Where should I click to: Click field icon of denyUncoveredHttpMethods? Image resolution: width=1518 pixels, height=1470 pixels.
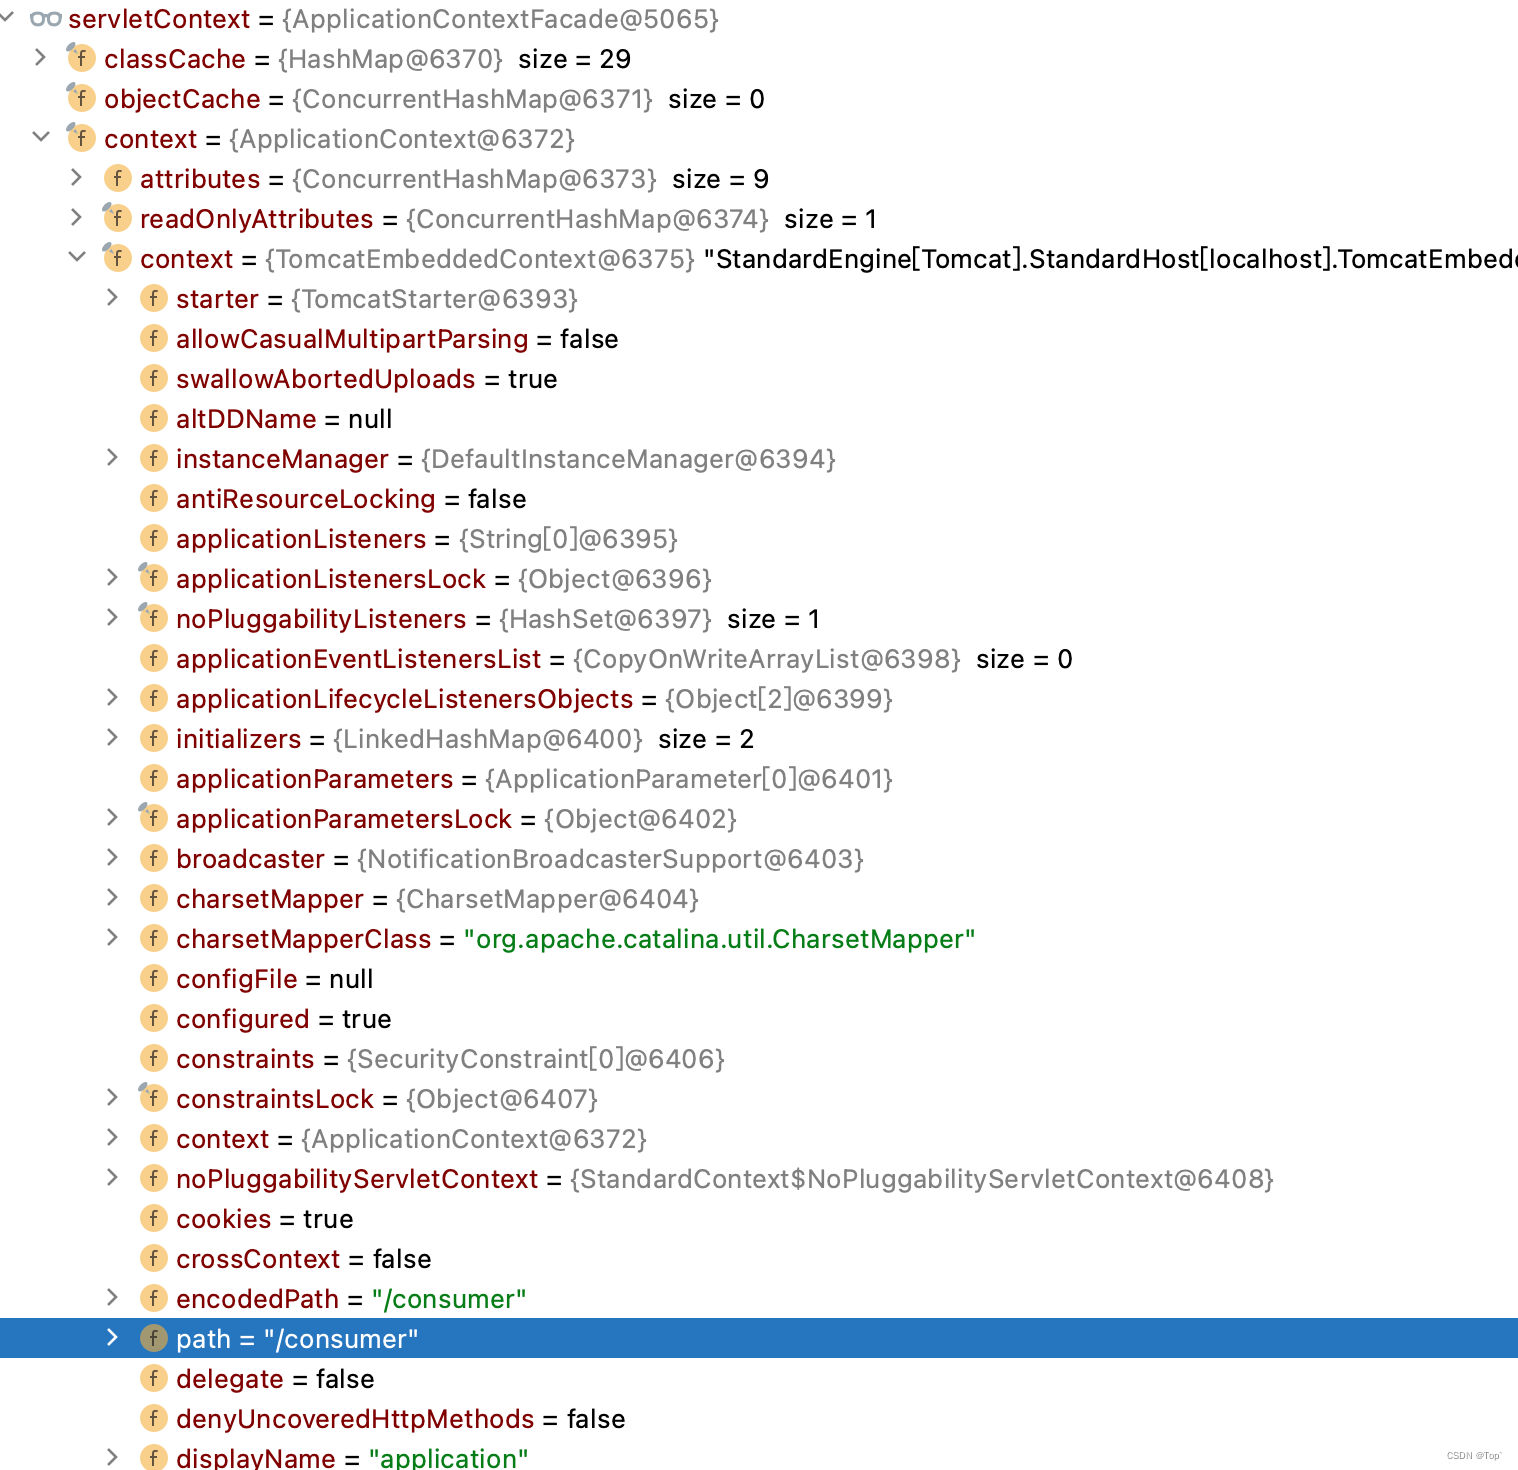(x=153, y=1418)
